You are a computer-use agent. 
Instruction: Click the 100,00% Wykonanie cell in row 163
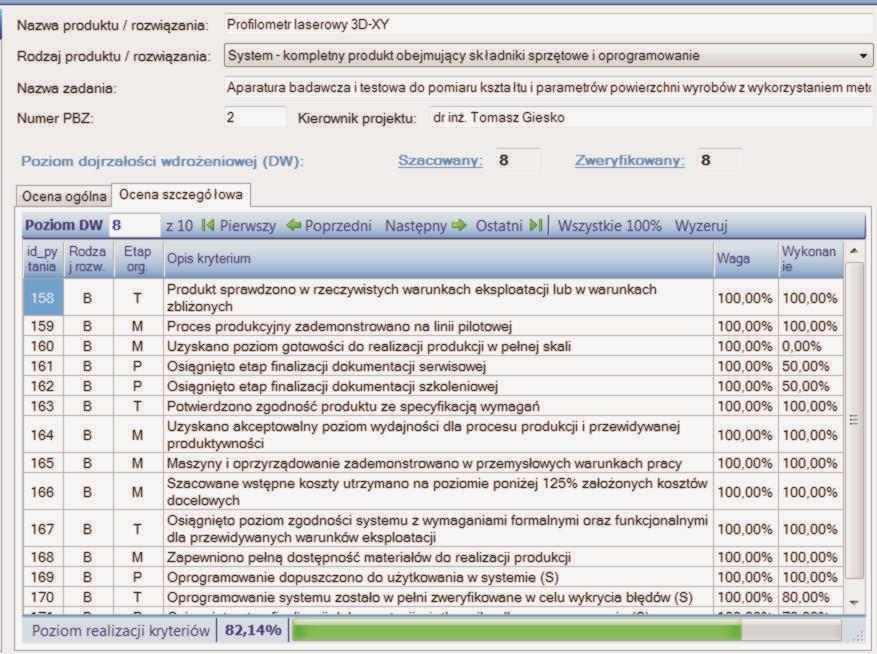pos(810,407)
